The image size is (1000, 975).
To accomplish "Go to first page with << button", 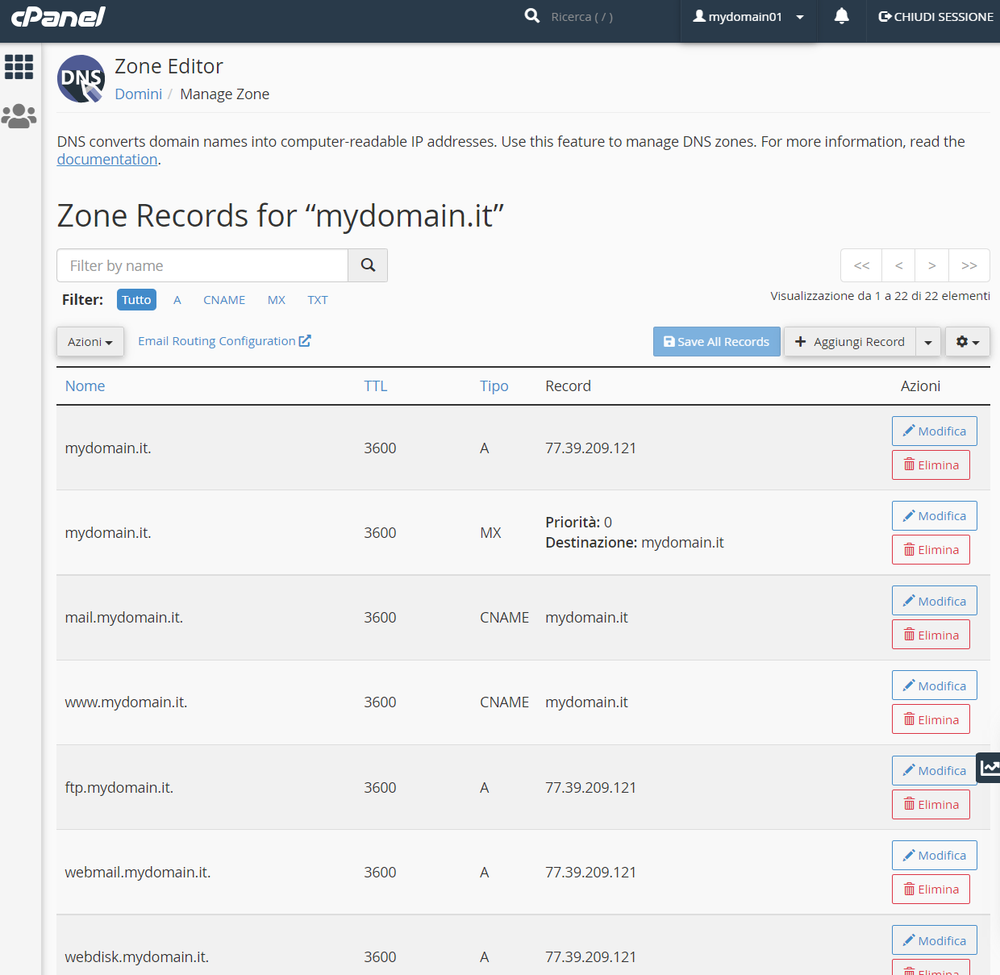I will click(861, 265).
